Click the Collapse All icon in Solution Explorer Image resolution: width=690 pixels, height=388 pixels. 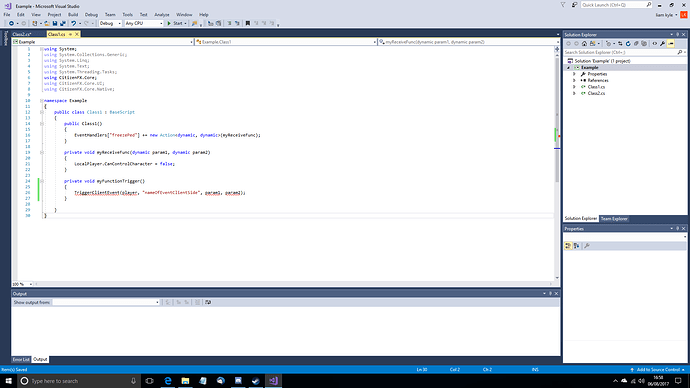click(636, 44)
